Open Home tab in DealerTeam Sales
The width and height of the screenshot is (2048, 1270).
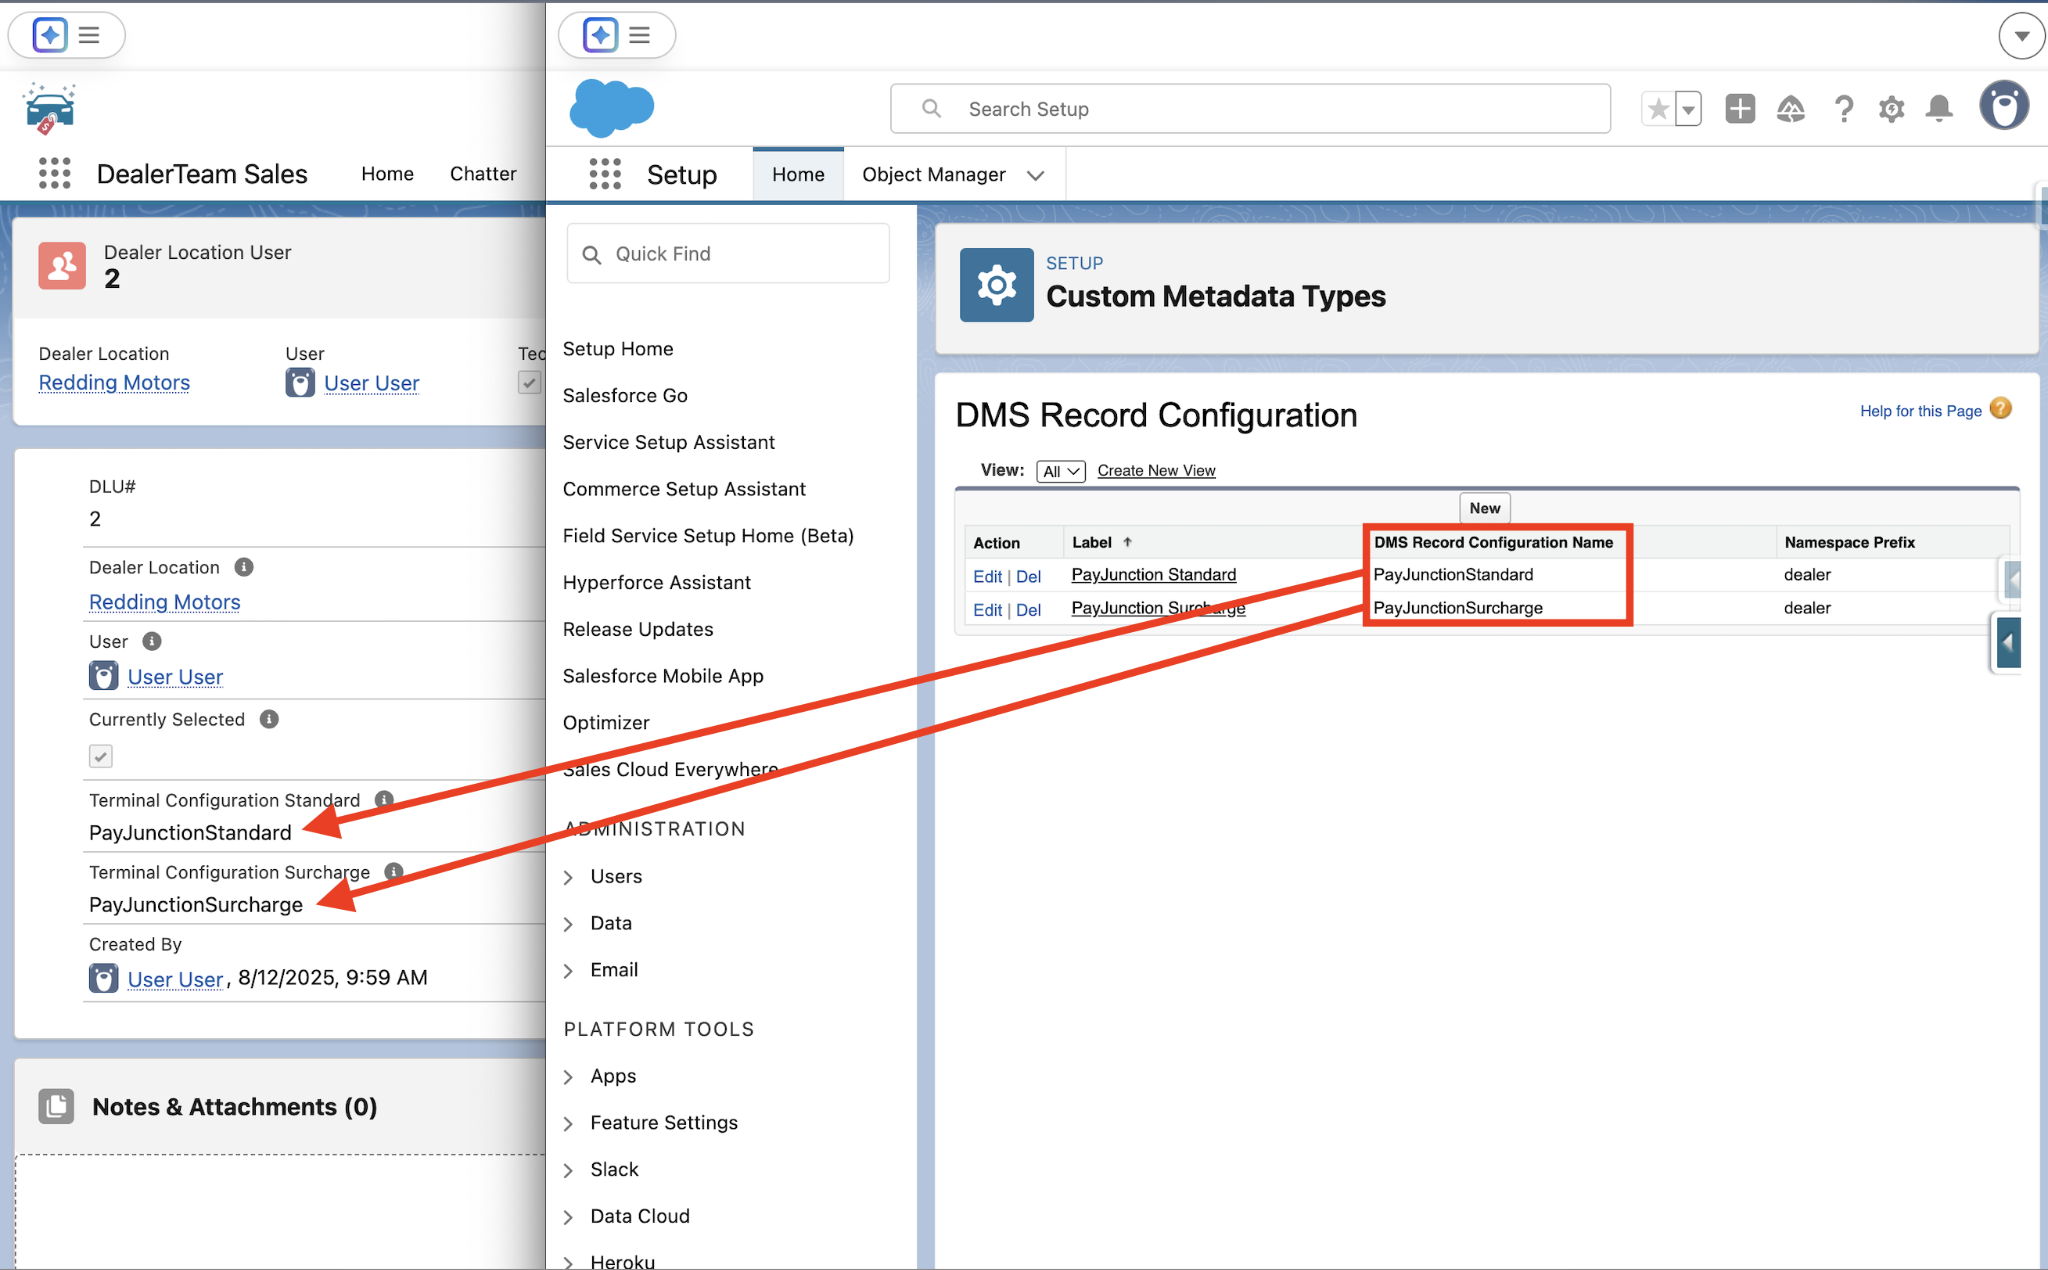387,174
